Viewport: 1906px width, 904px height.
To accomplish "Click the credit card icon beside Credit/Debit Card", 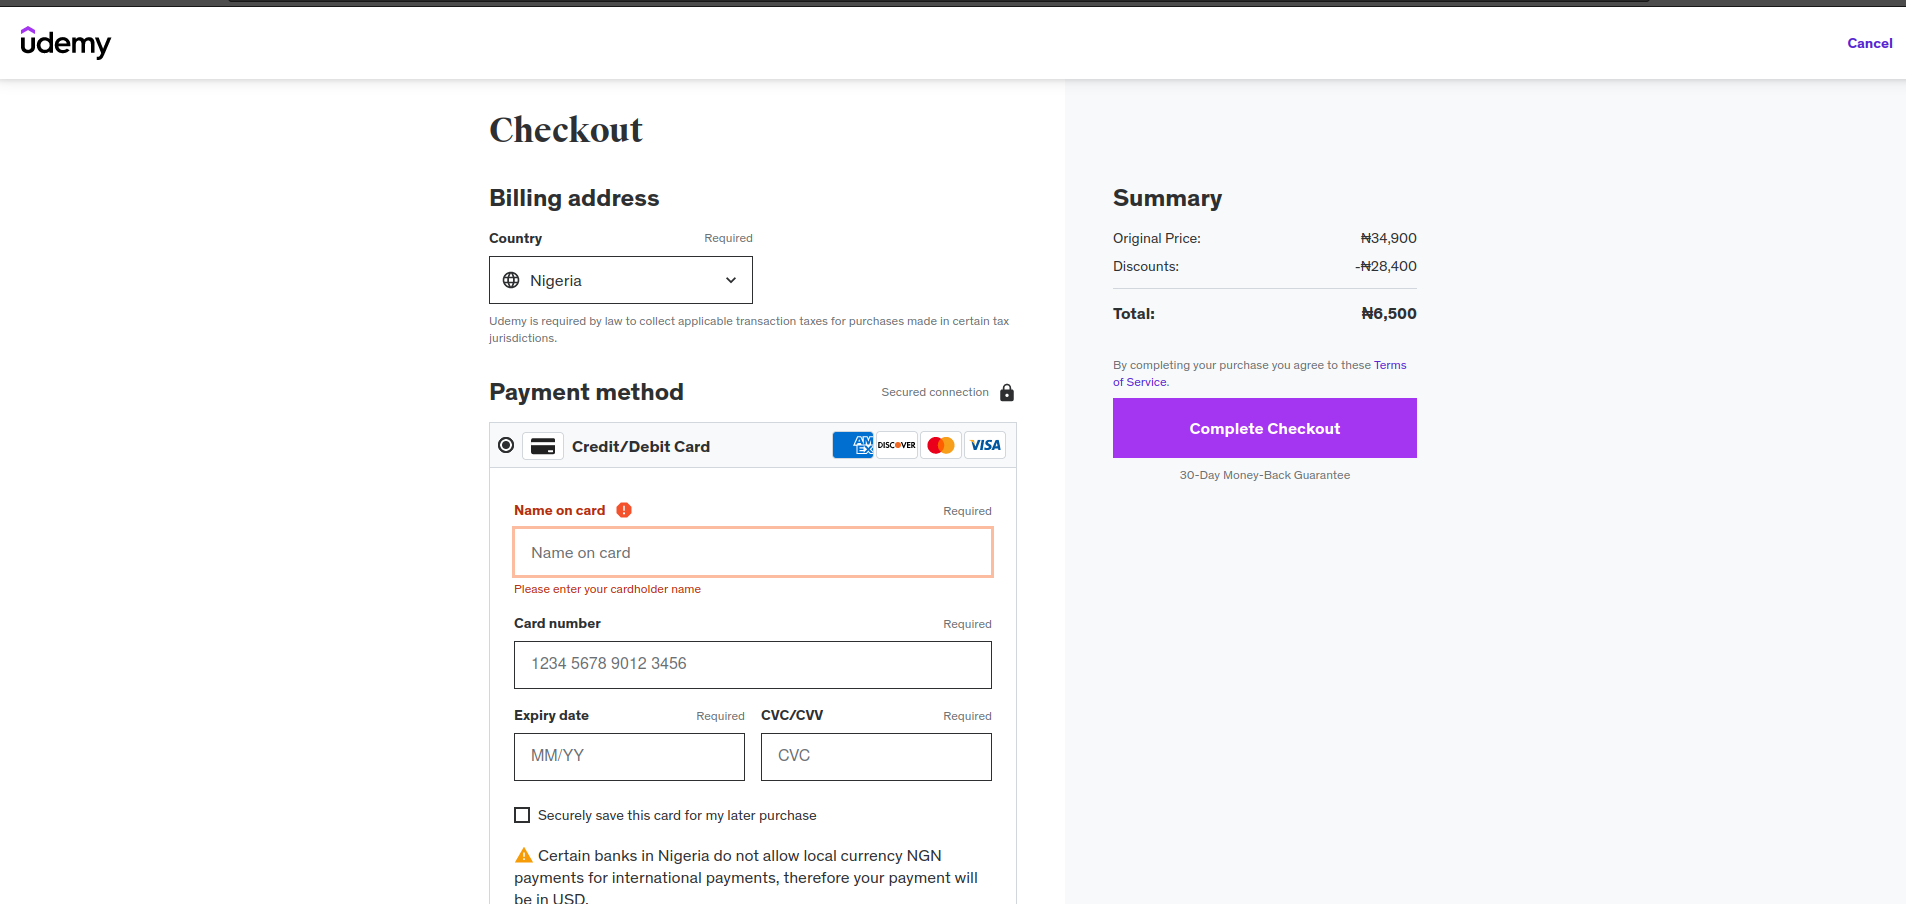I will click(542, 446).
